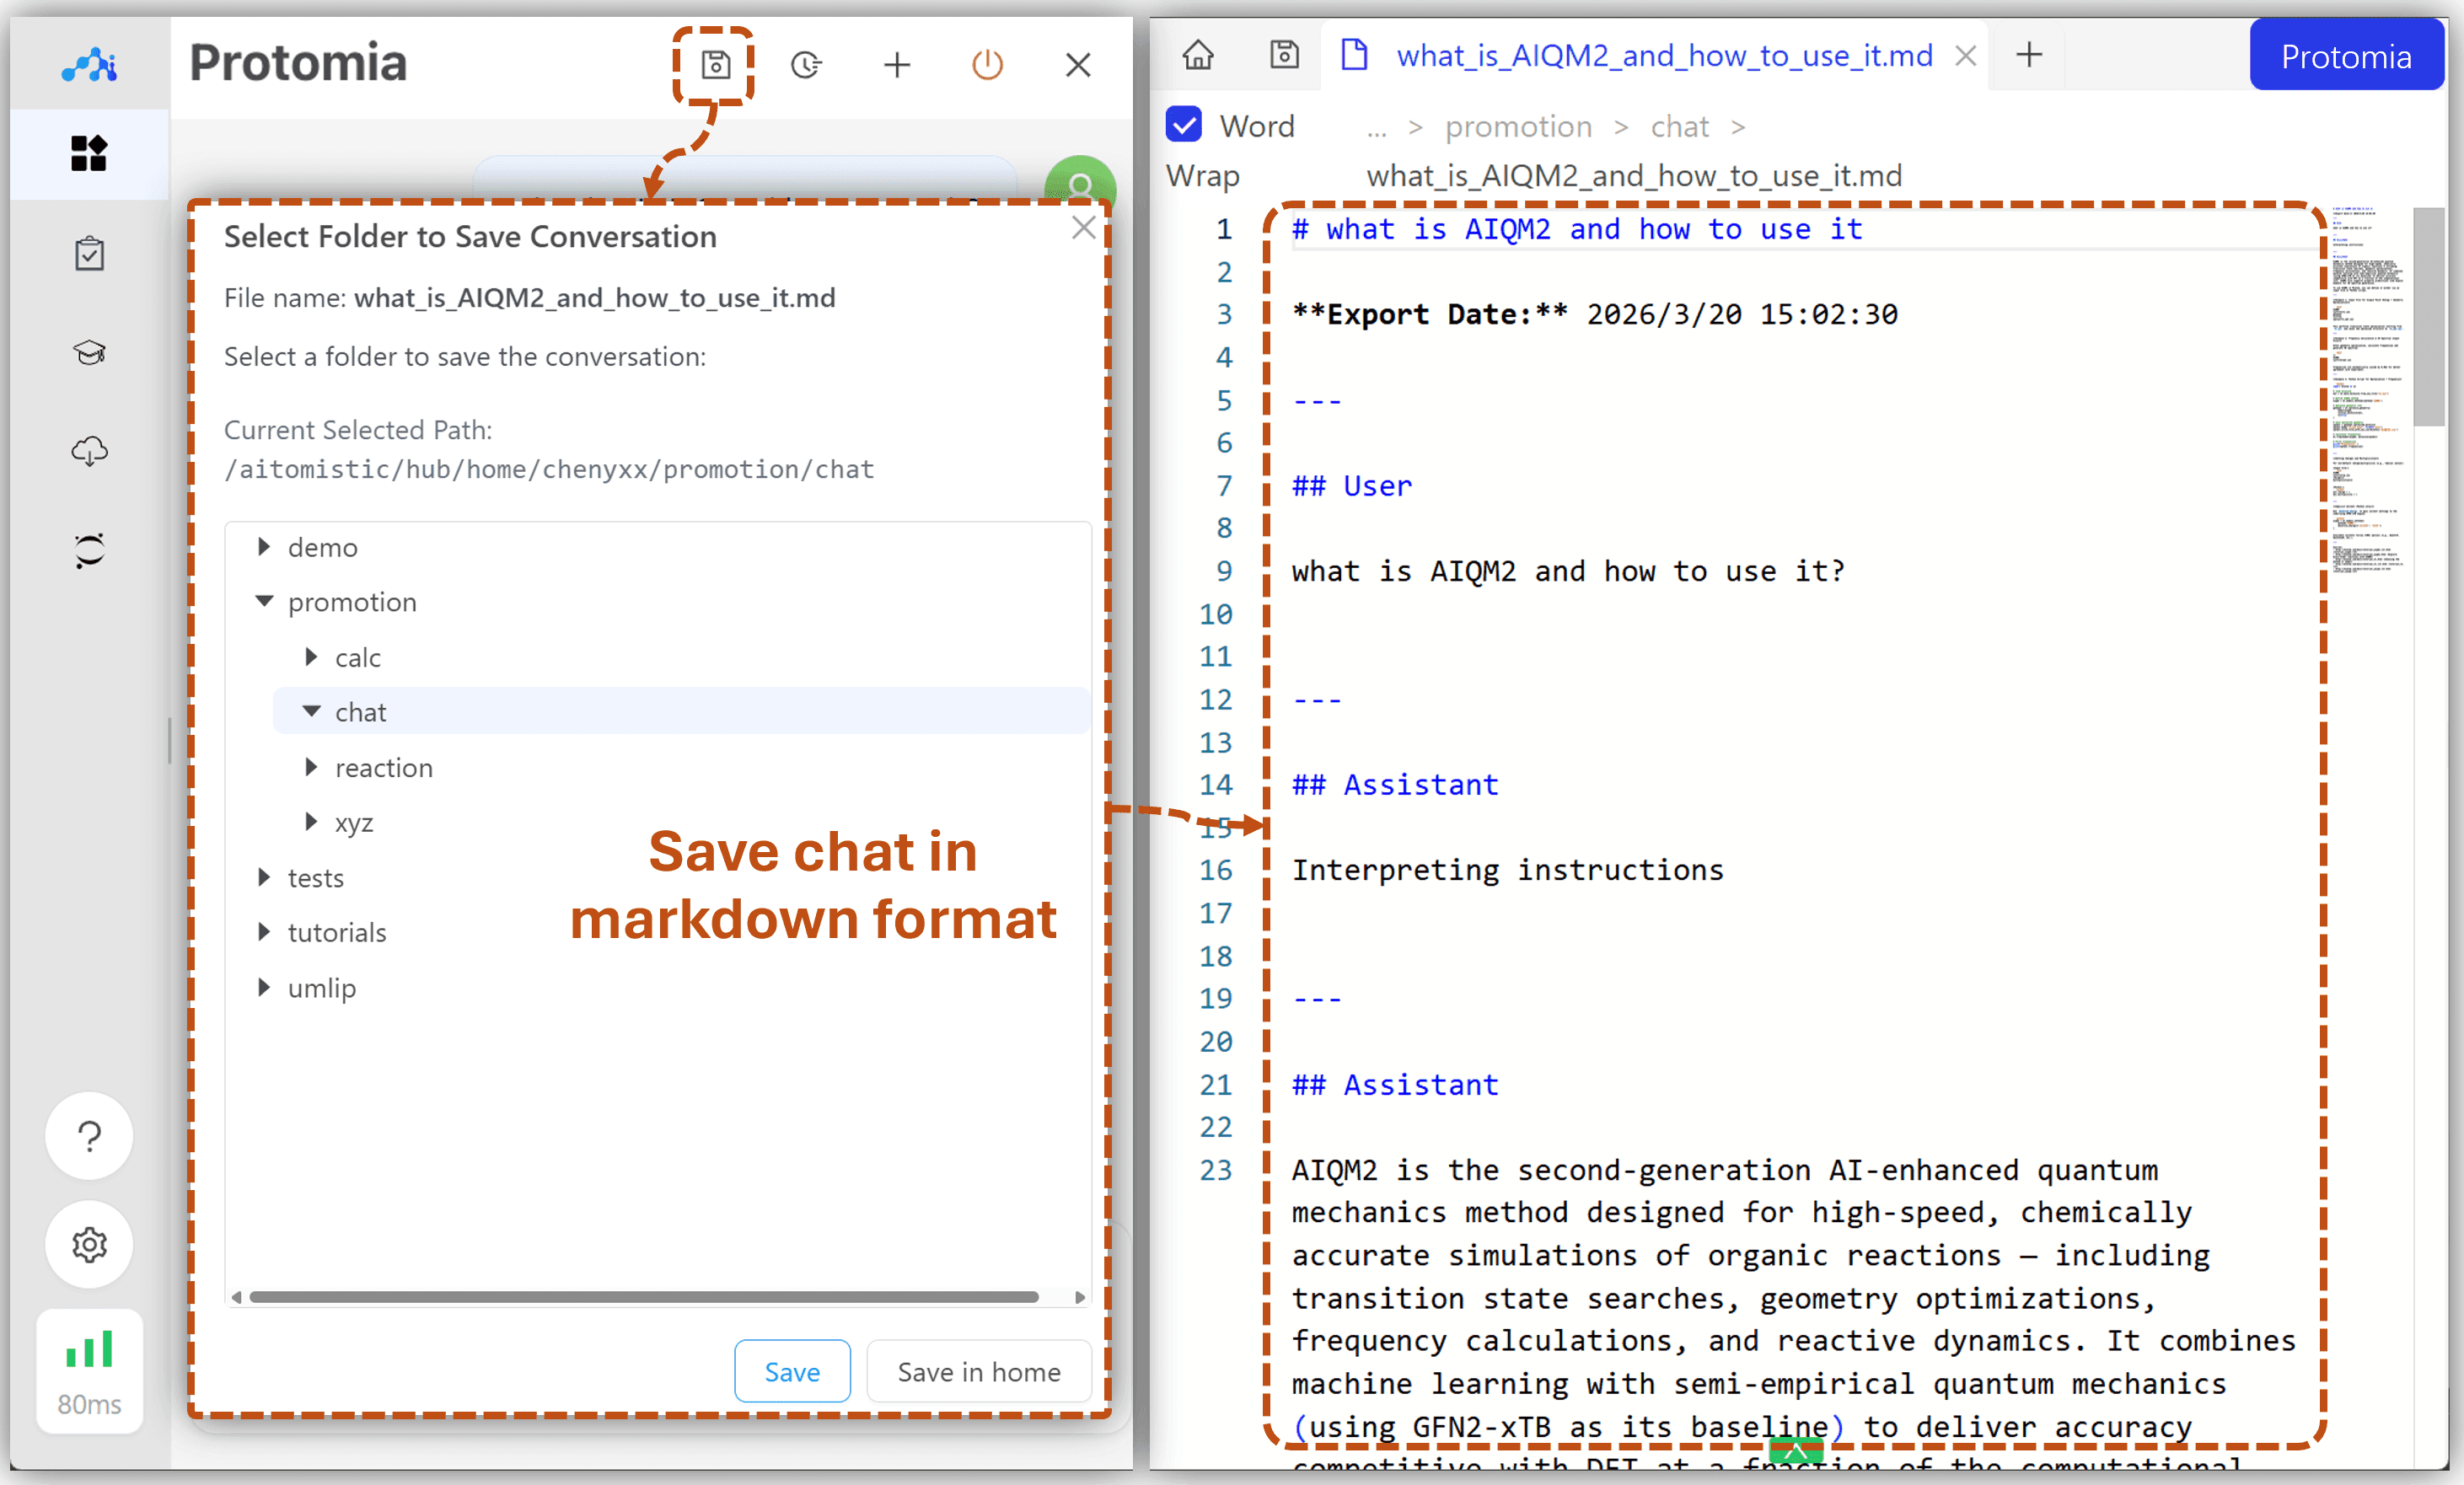This screenshot has width=2464, height=1485.
Task: Expand the tutorials folder
Action: 264,931
